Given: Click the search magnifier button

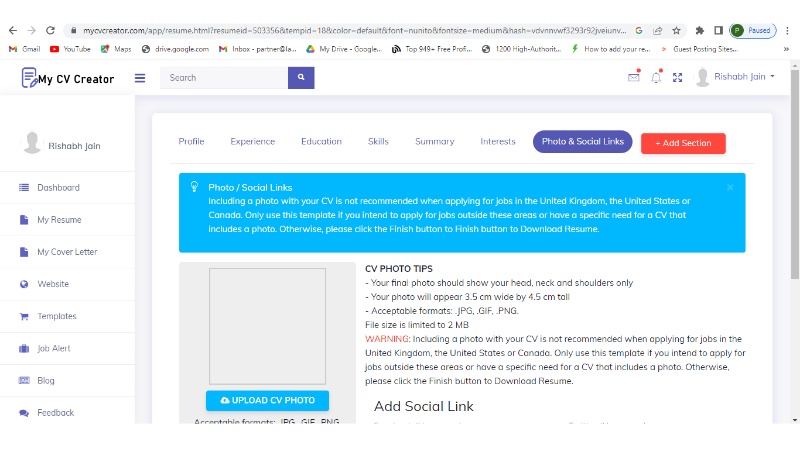Looking at the screenshot, I should pos(301,78).
